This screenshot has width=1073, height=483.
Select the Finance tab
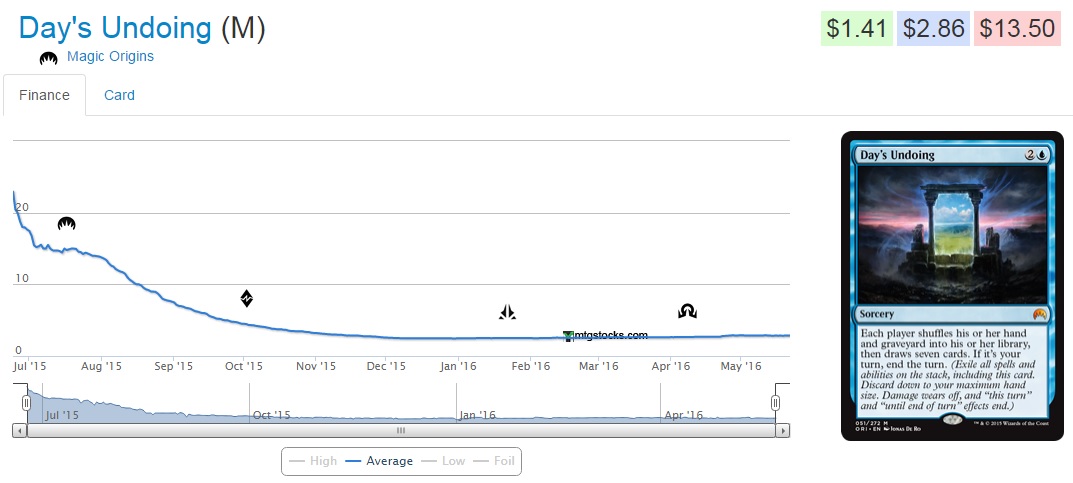pyautogui.click(x=44, y=95)
